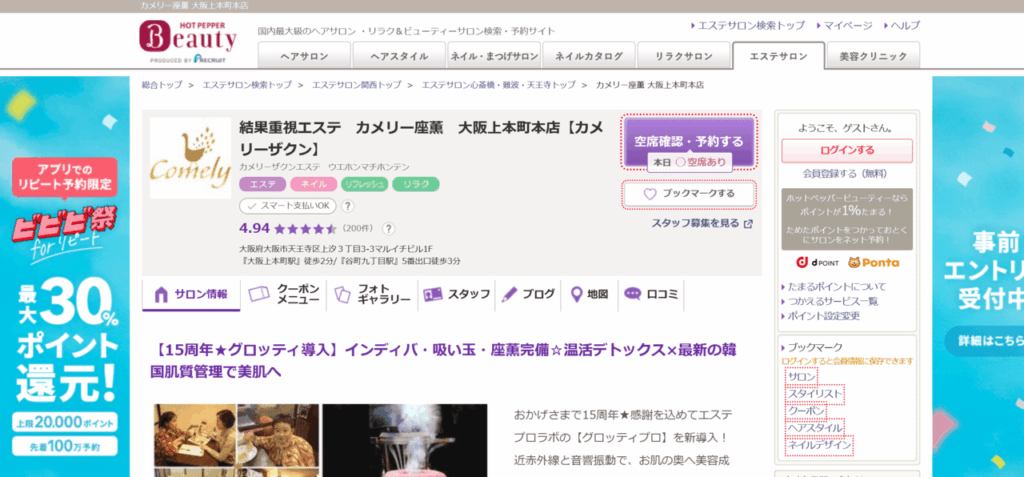The image size is (1024, 477).
Task: Click the 空席確認・予約する button
Action: pyautogui.click(x=689, y=142)
